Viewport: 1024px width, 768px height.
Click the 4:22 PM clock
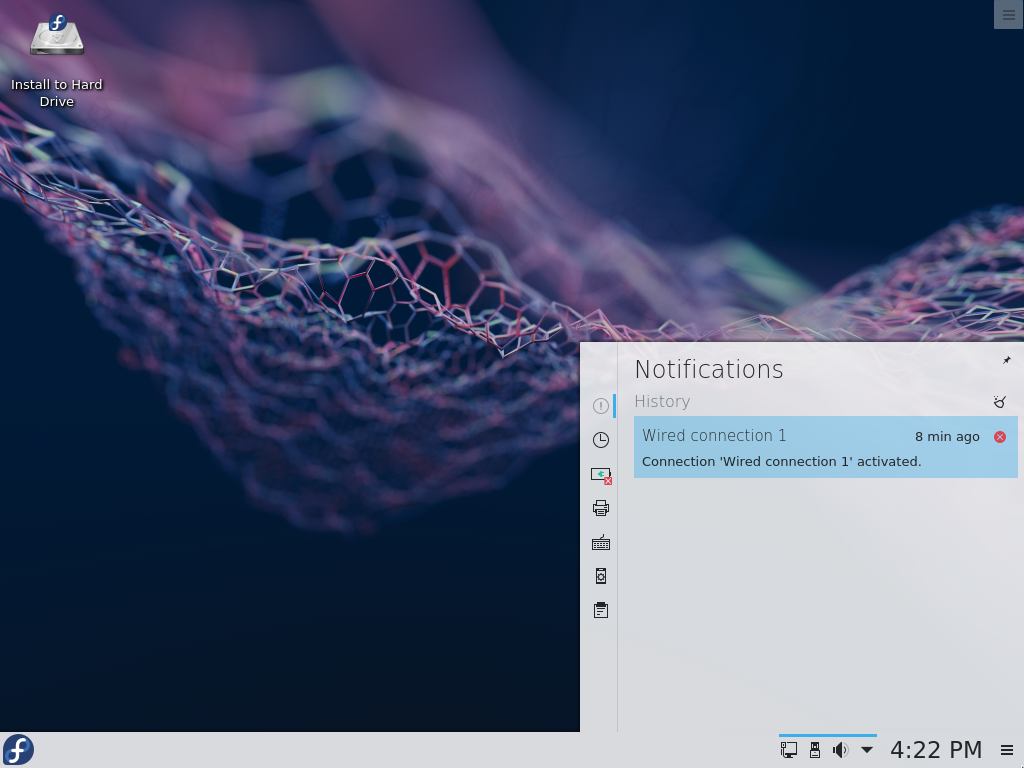[936, 750]
